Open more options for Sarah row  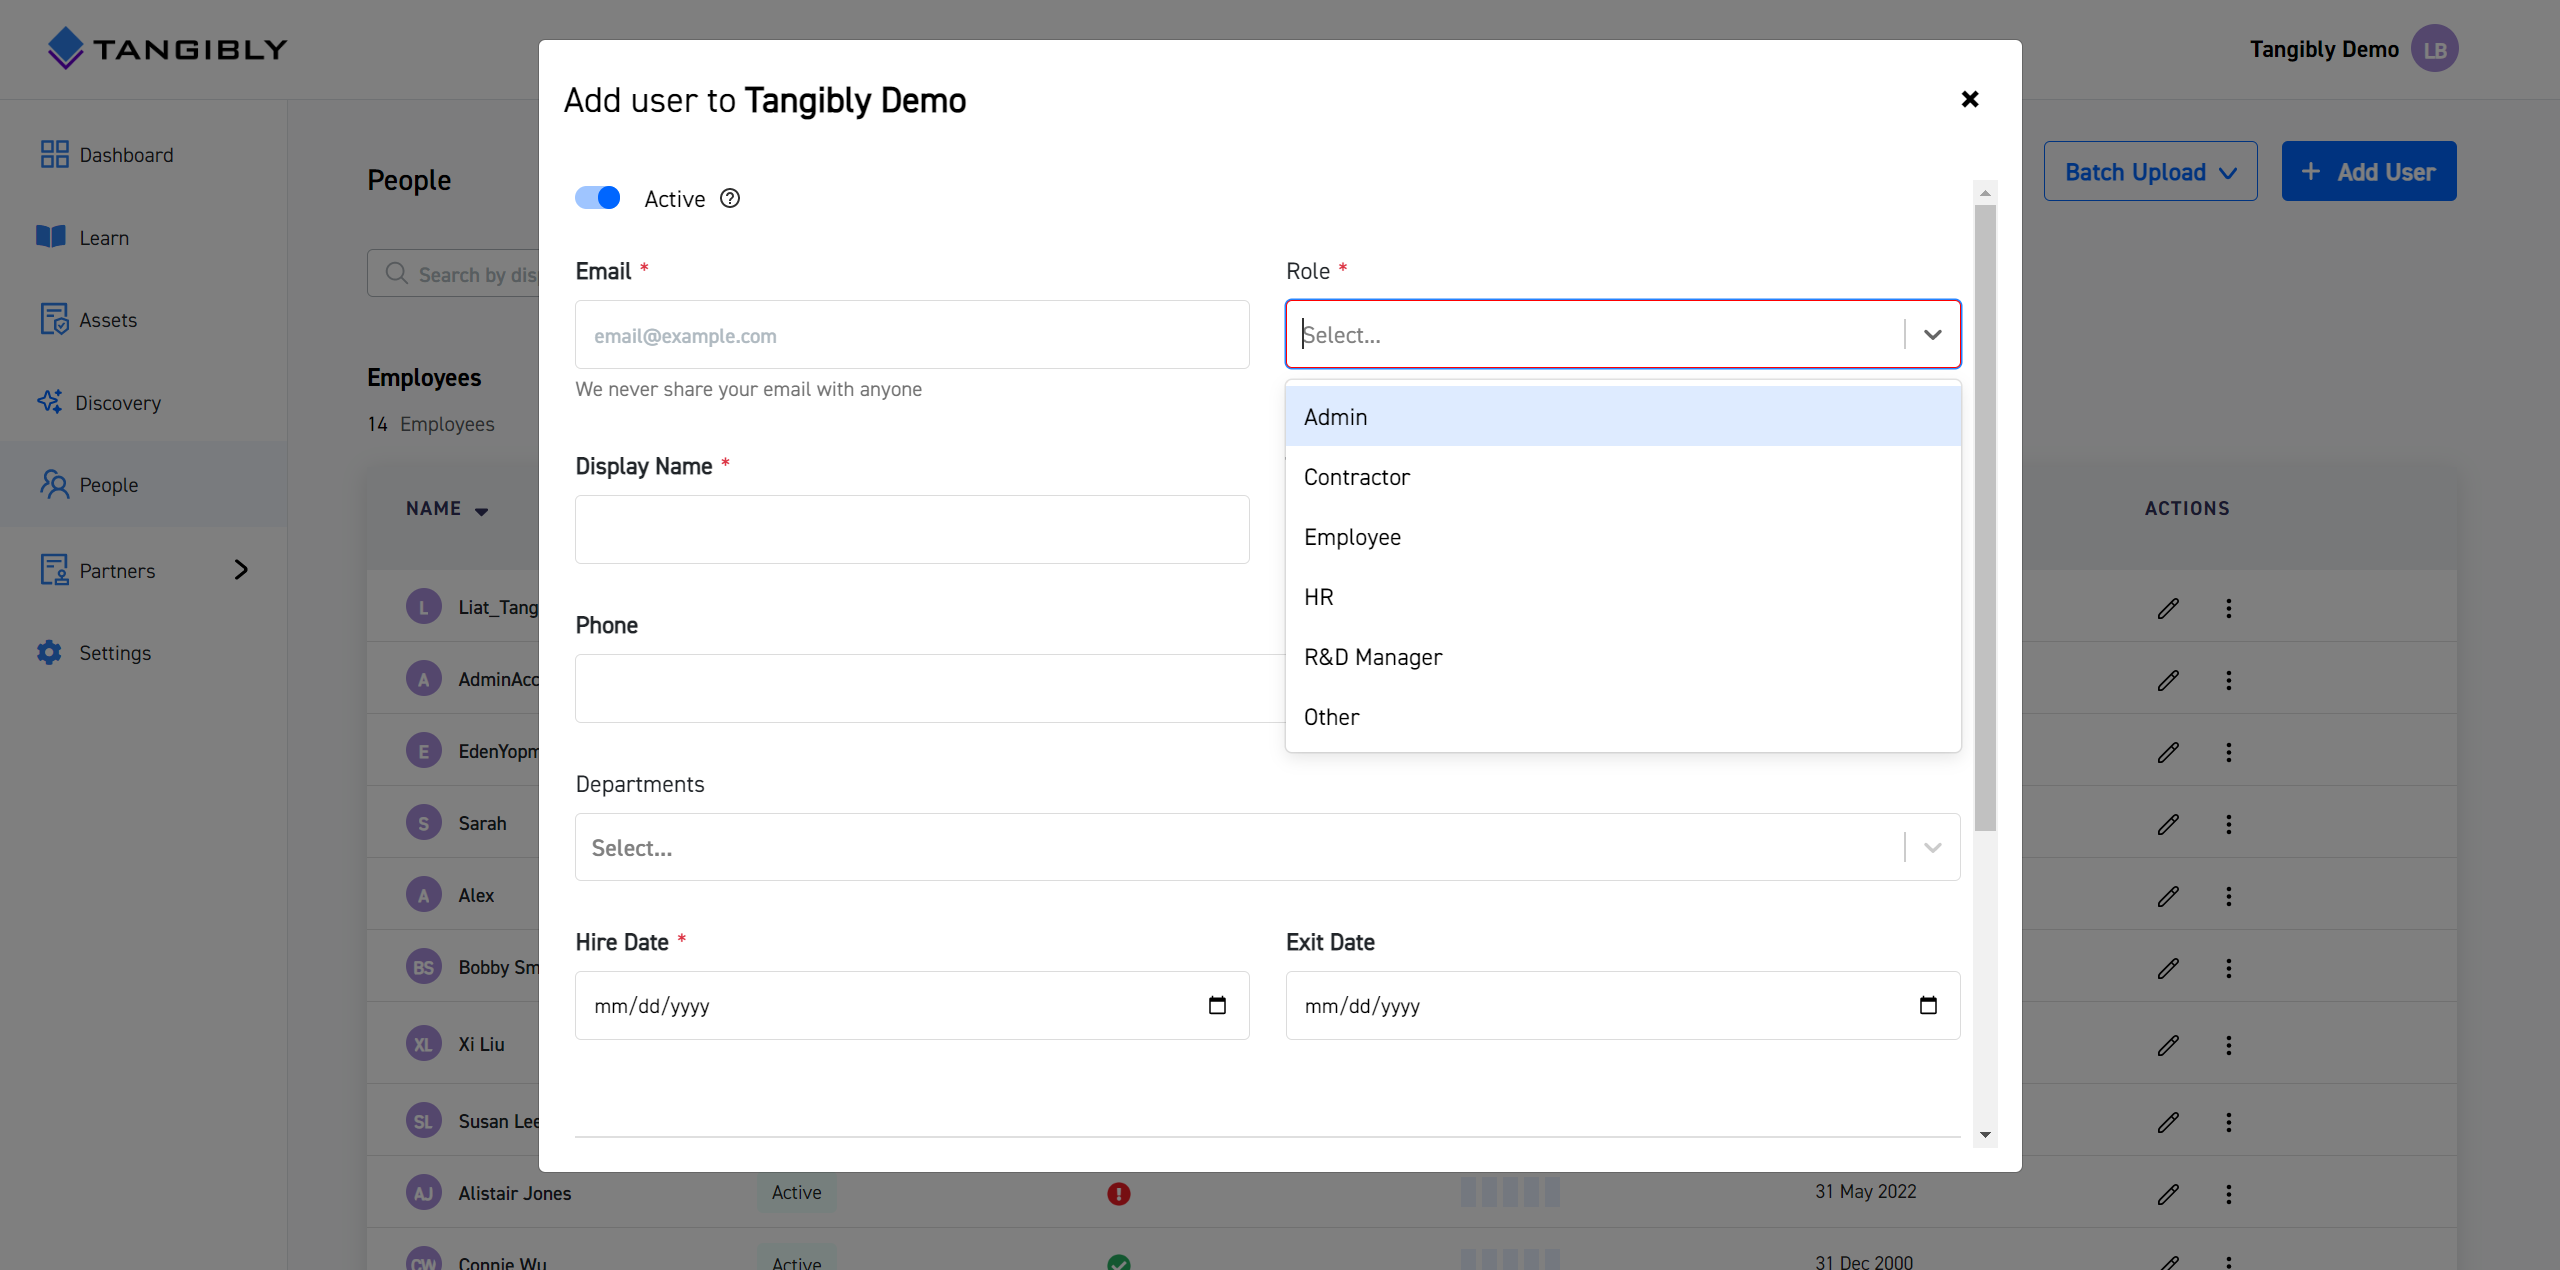pyautogui.click(x=2228, y=824)
